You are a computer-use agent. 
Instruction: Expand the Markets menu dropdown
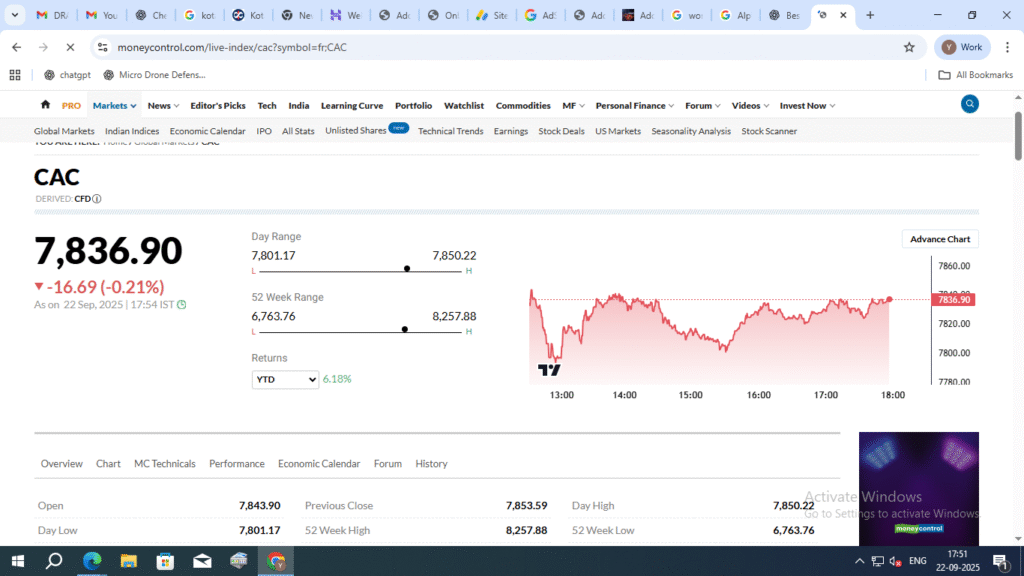pyautogui.click(x=114, y=105)
